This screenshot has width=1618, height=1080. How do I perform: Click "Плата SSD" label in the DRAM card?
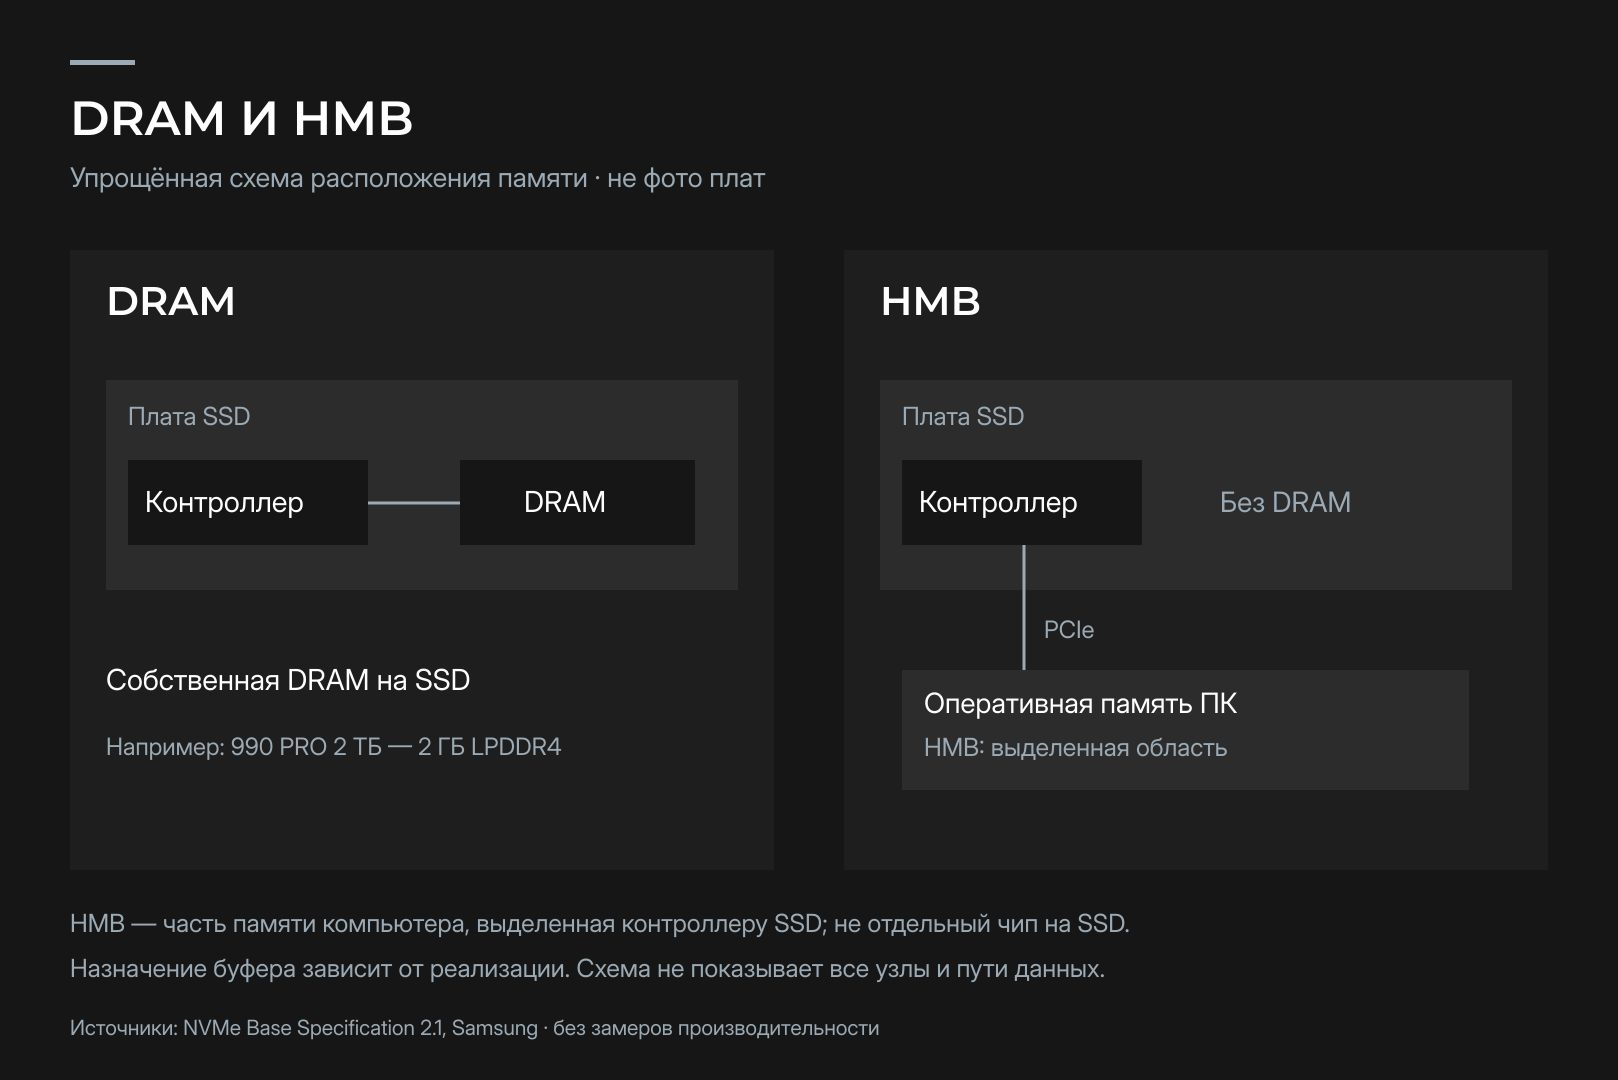[x=189, y=416]
